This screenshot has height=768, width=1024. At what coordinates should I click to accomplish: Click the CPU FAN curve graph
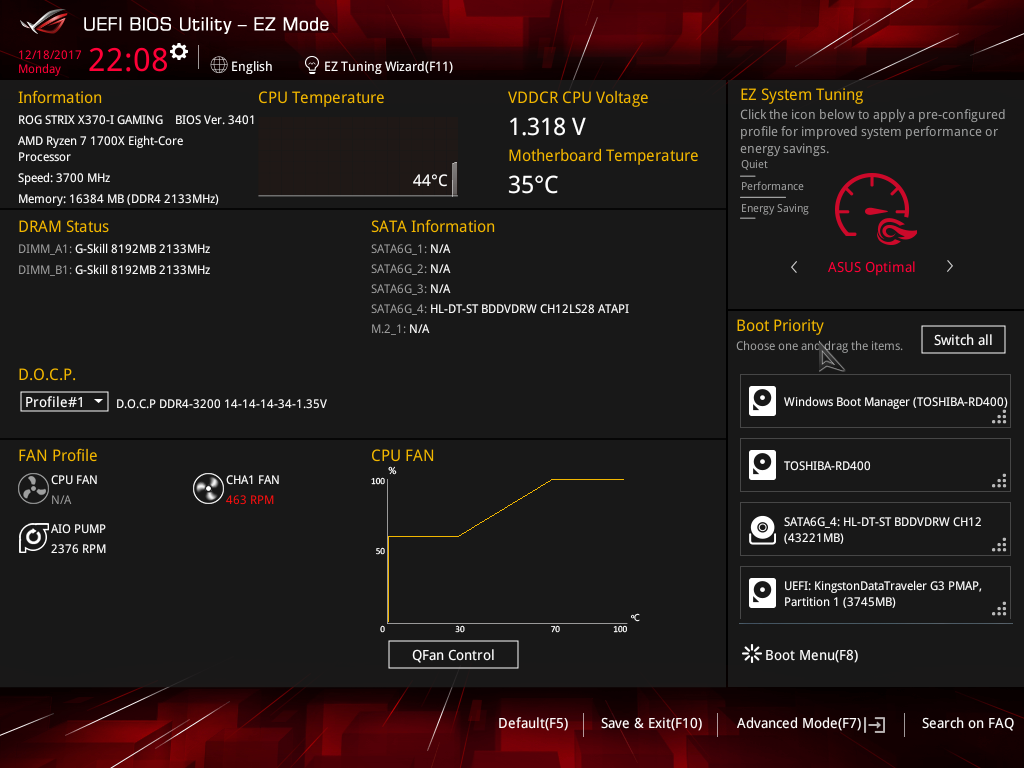[506, 549]
